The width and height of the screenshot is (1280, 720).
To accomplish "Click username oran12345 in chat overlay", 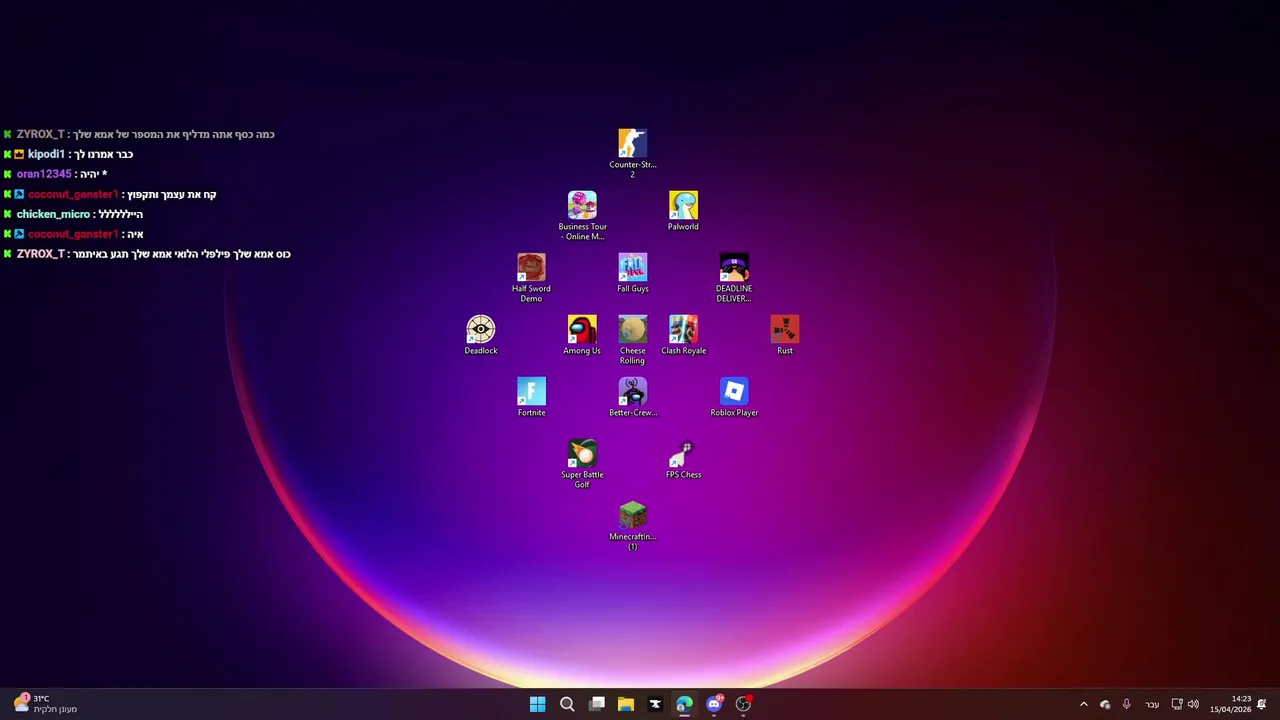I will pos(44,174).
